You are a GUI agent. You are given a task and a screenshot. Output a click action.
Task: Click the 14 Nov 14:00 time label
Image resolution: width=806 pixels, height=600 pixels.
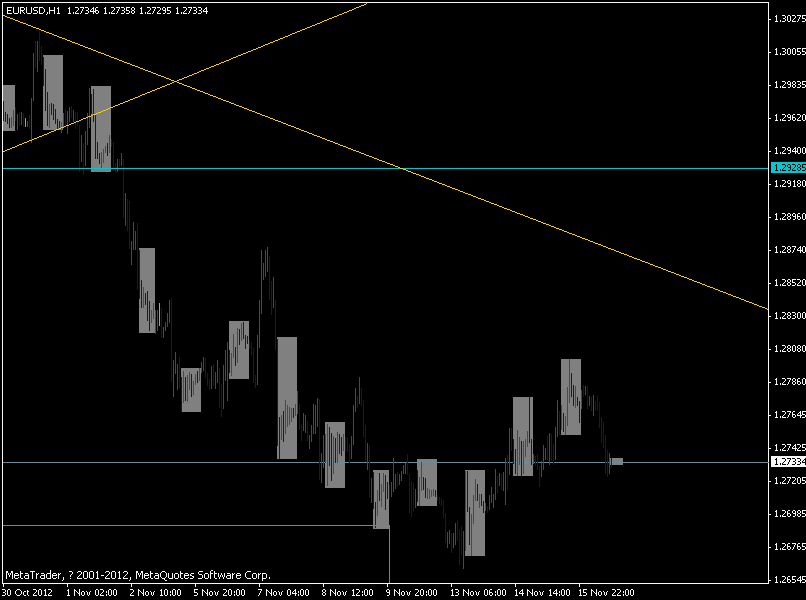(542, 593)
